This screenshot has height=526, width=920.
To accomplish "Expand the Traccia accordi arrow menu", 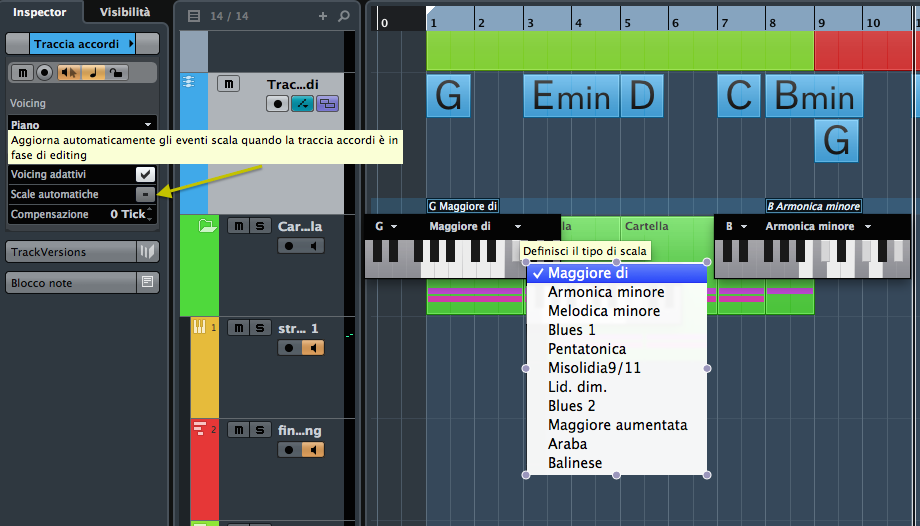I will tap(131, 44).
